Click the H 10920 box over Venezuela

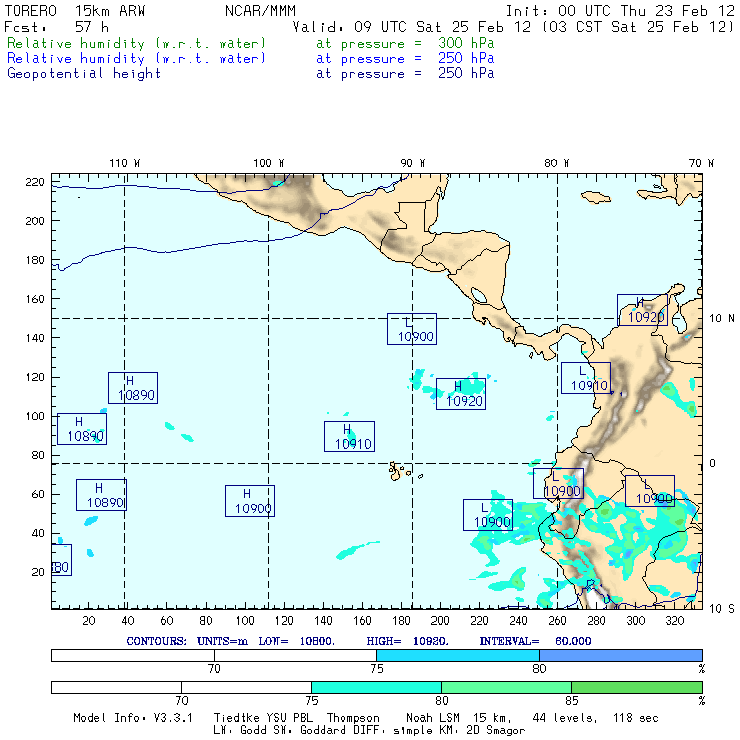pos(642,310)
